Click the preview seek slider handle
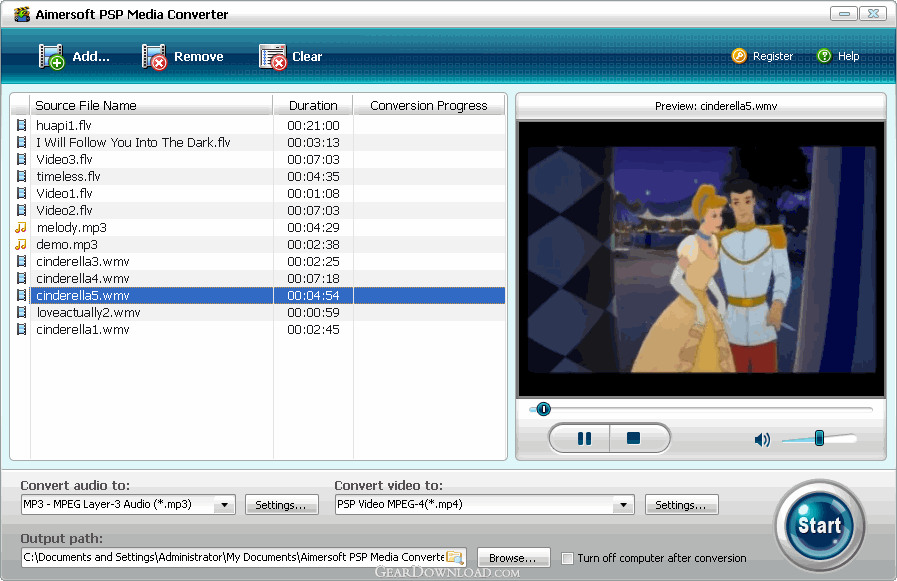This screenshot has height=581, width=897. pos(543,409)
